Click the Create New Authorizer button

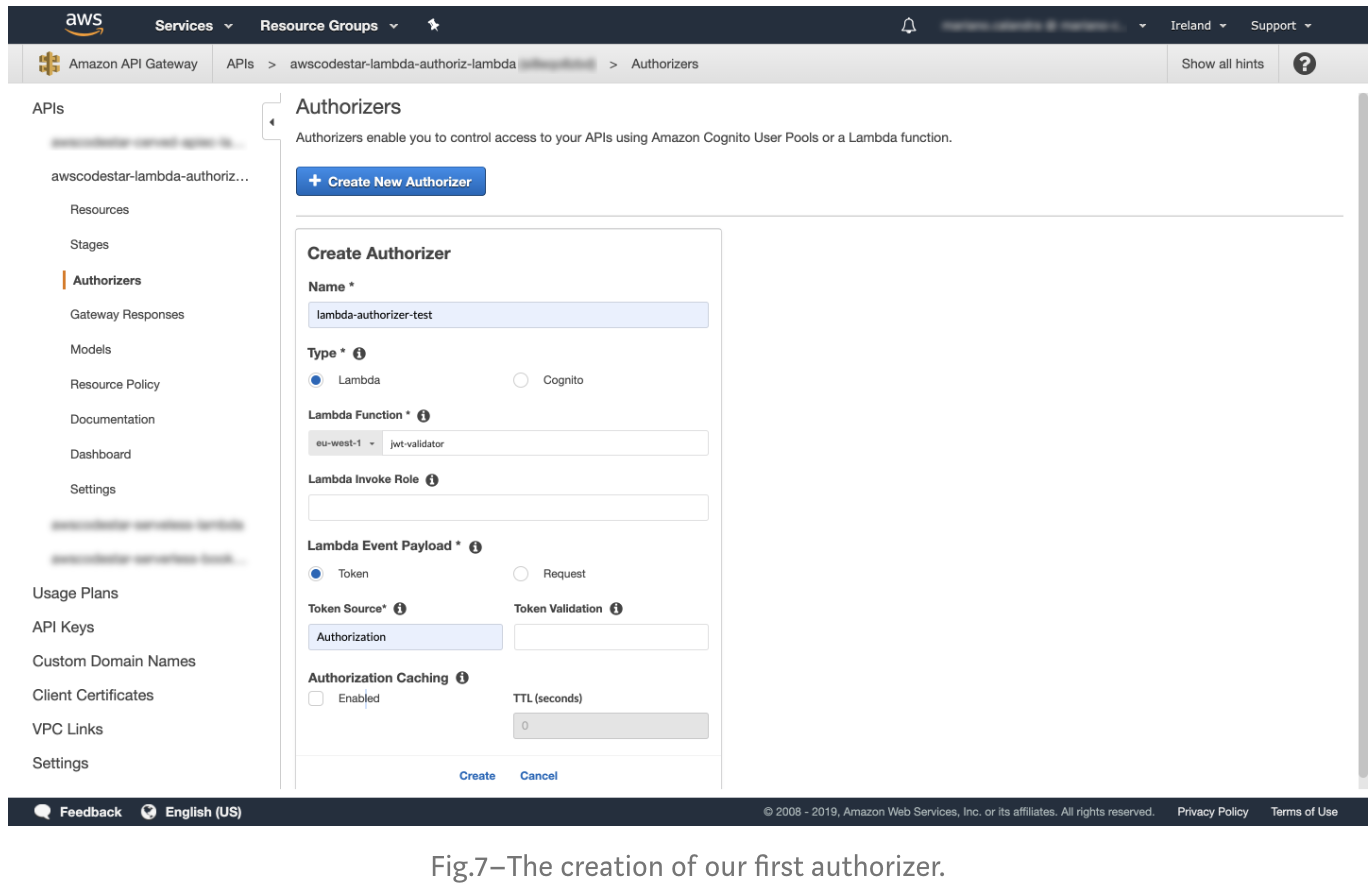click(x=391, y=181)
